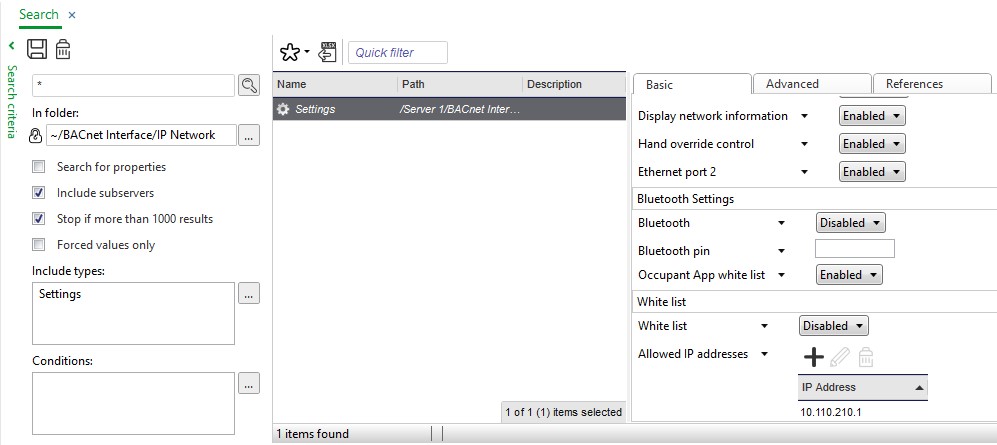This screenshot has height=445, width=997.
Task: Toggle Search for properties checkbox
Action: (x=39, y=167)
